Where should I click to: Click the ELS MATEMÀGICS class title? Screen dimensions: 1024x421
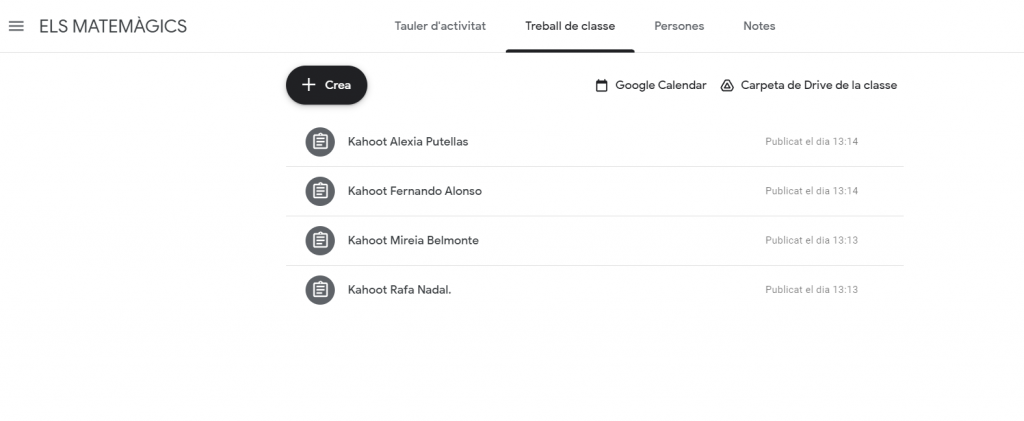pos(113,26)
